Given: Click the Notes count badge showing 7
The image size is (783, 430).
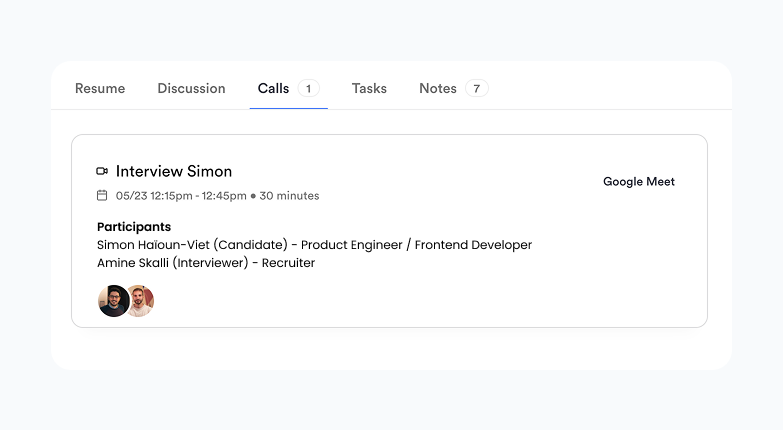Looking at the screenshot, I should (477, 89).
